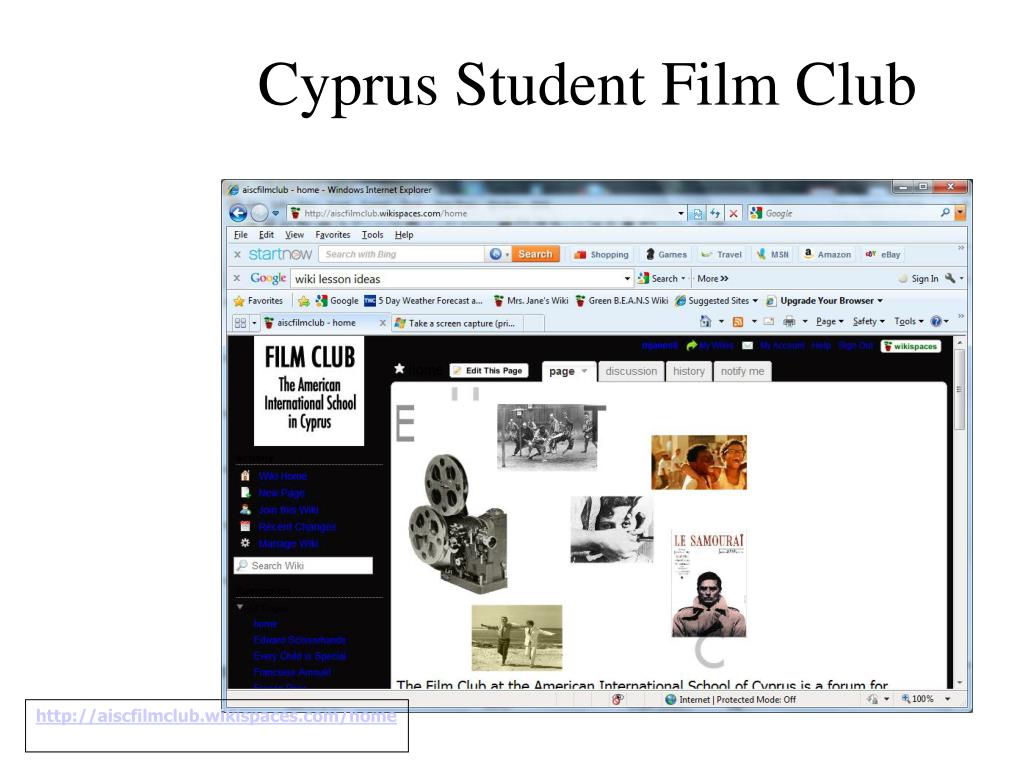Image resolution: width=1024 pixels, height=768 pixels.
Task: Click the Google toolbar wrench settings icon
Action: pyautogui.click(x=950, y=278)
